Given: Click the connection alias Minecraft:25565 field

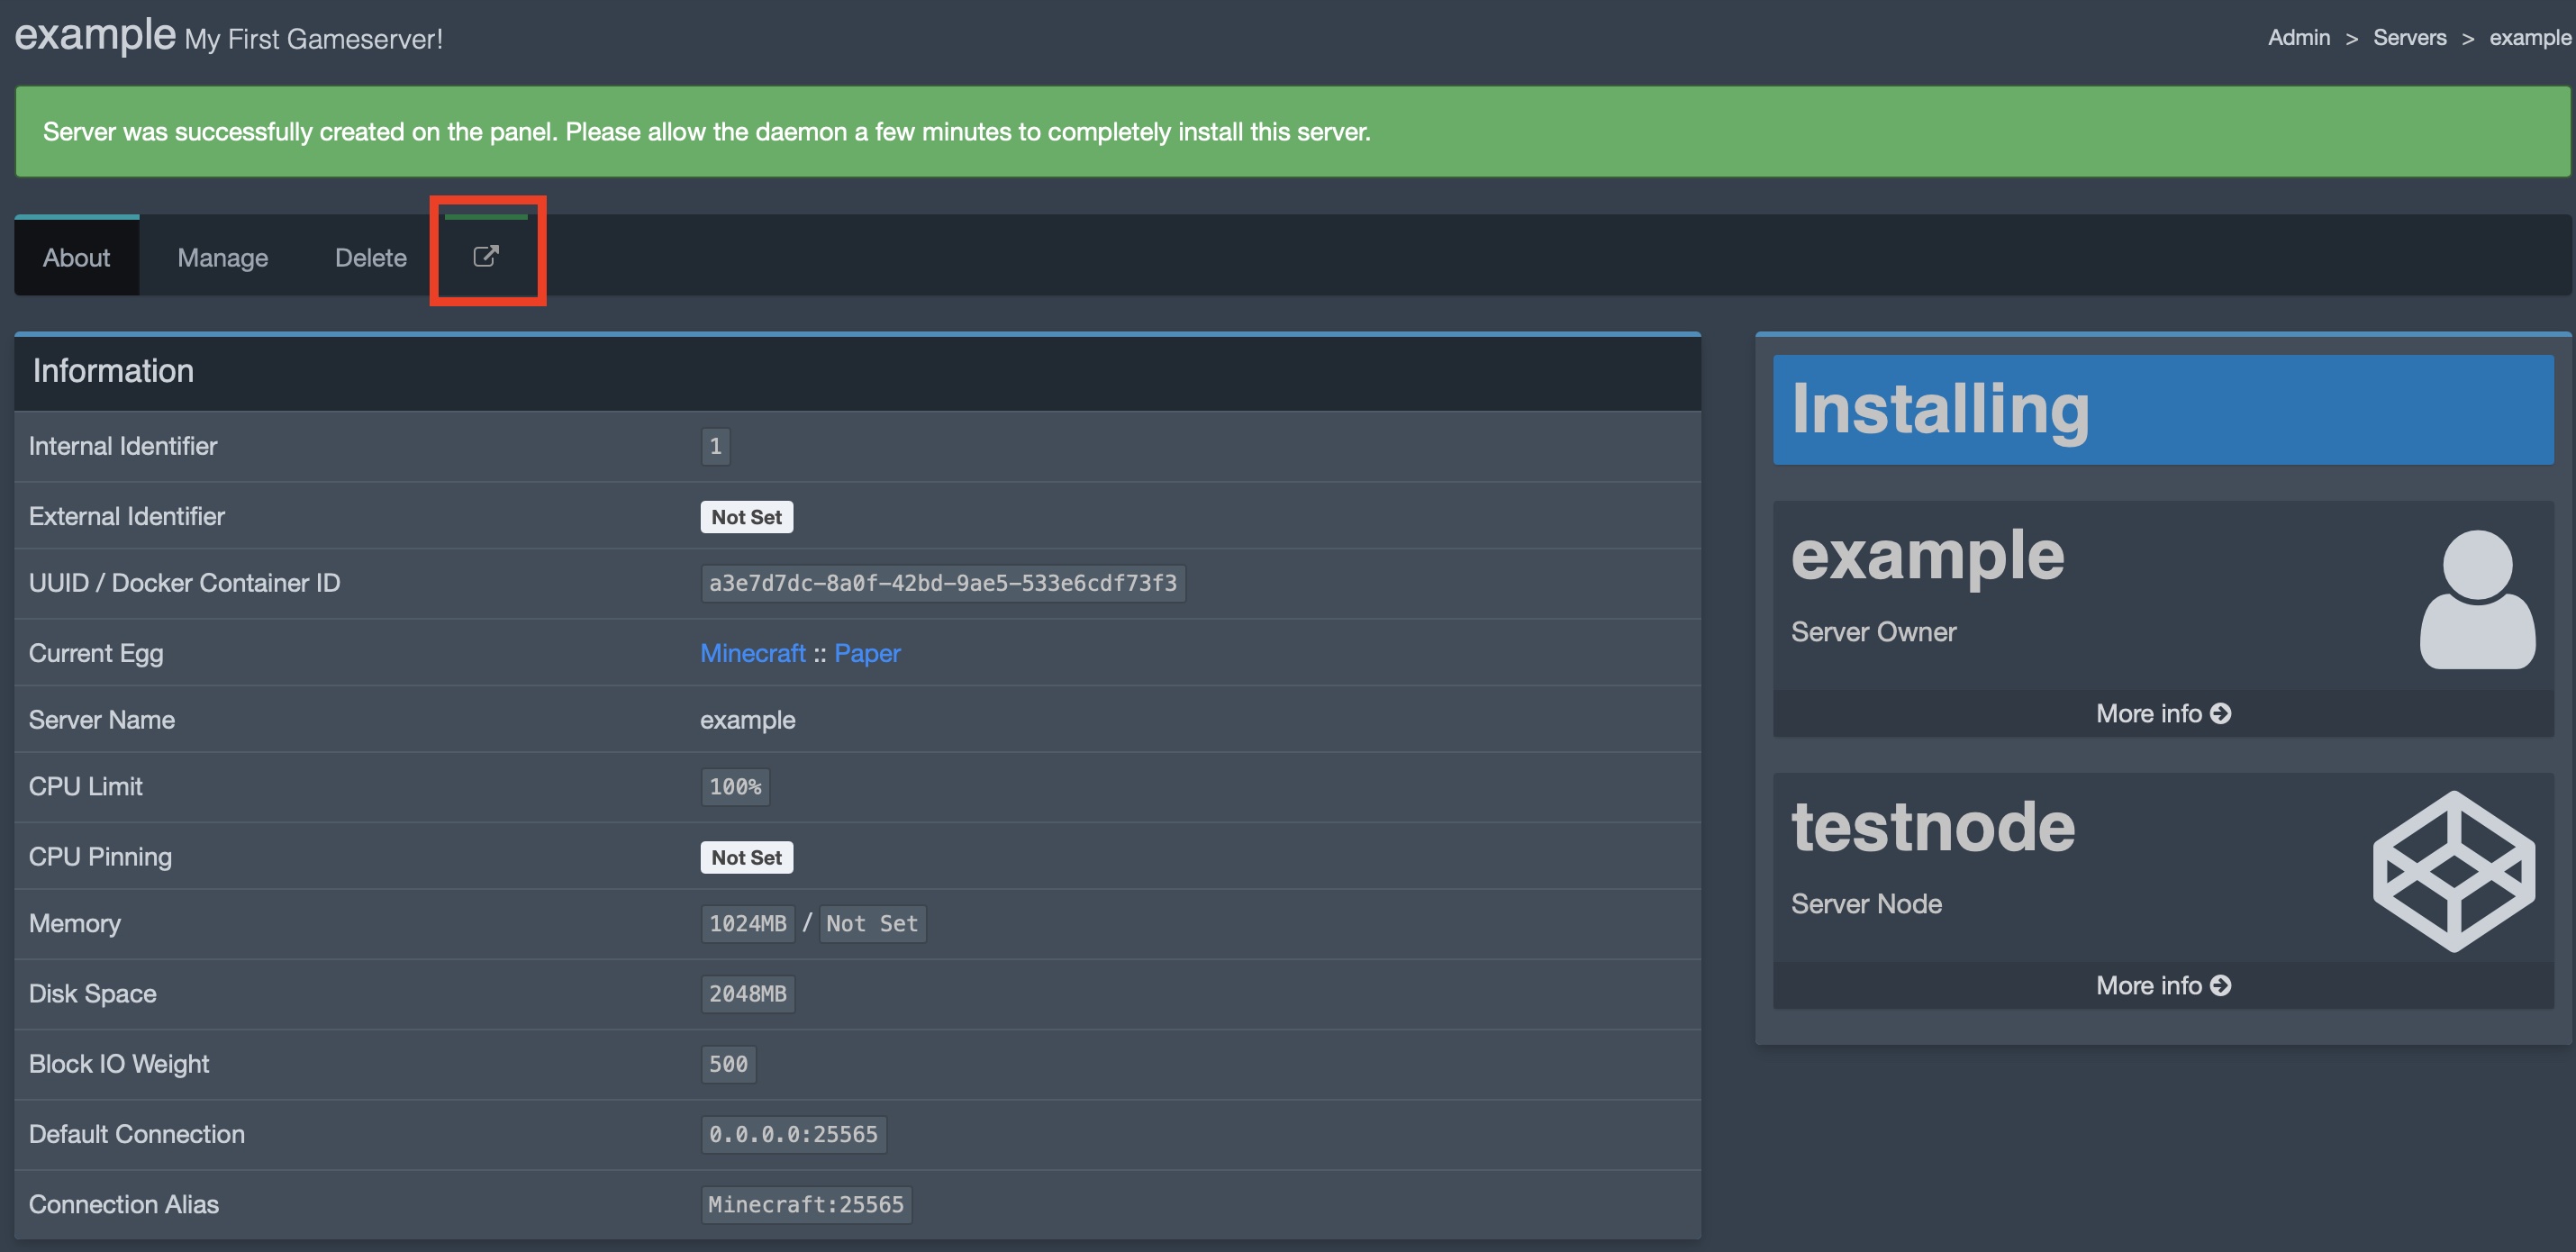Looking at the screenshot, I should (x=805, y=1201).
